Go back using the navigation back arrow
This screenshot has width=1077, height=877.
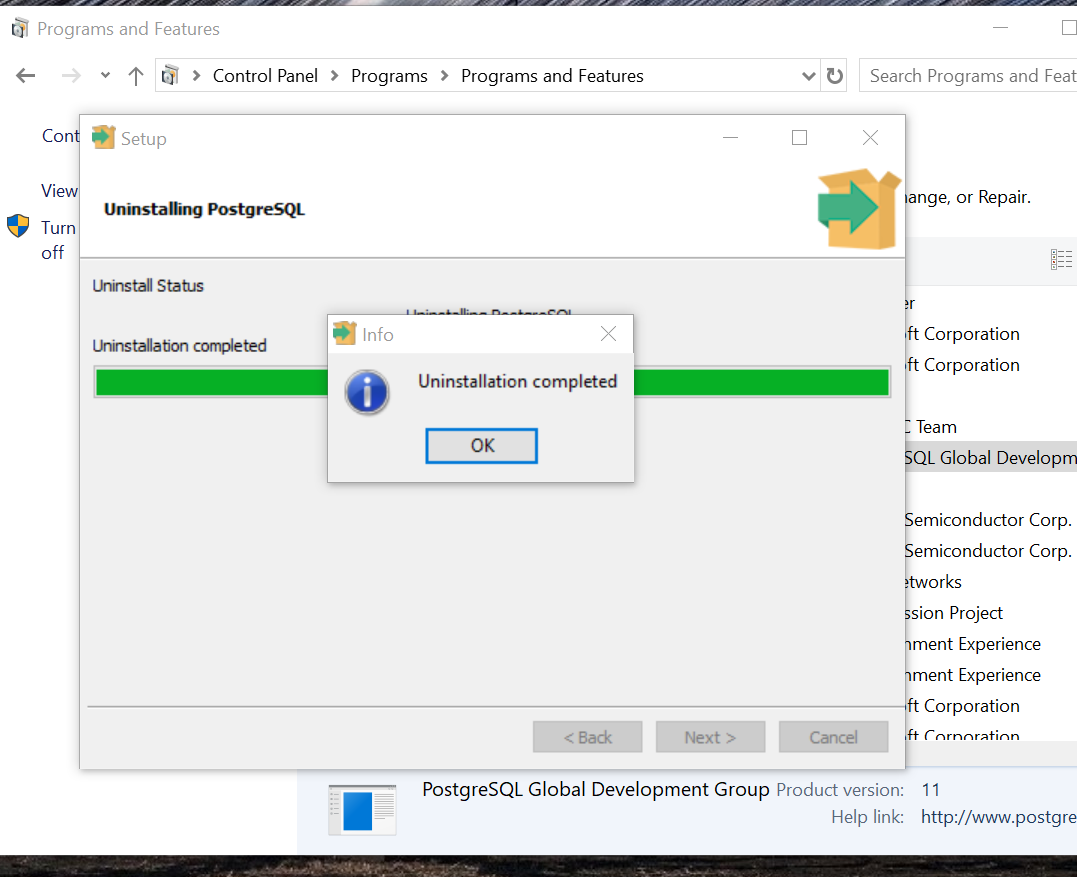coord(26,76)
